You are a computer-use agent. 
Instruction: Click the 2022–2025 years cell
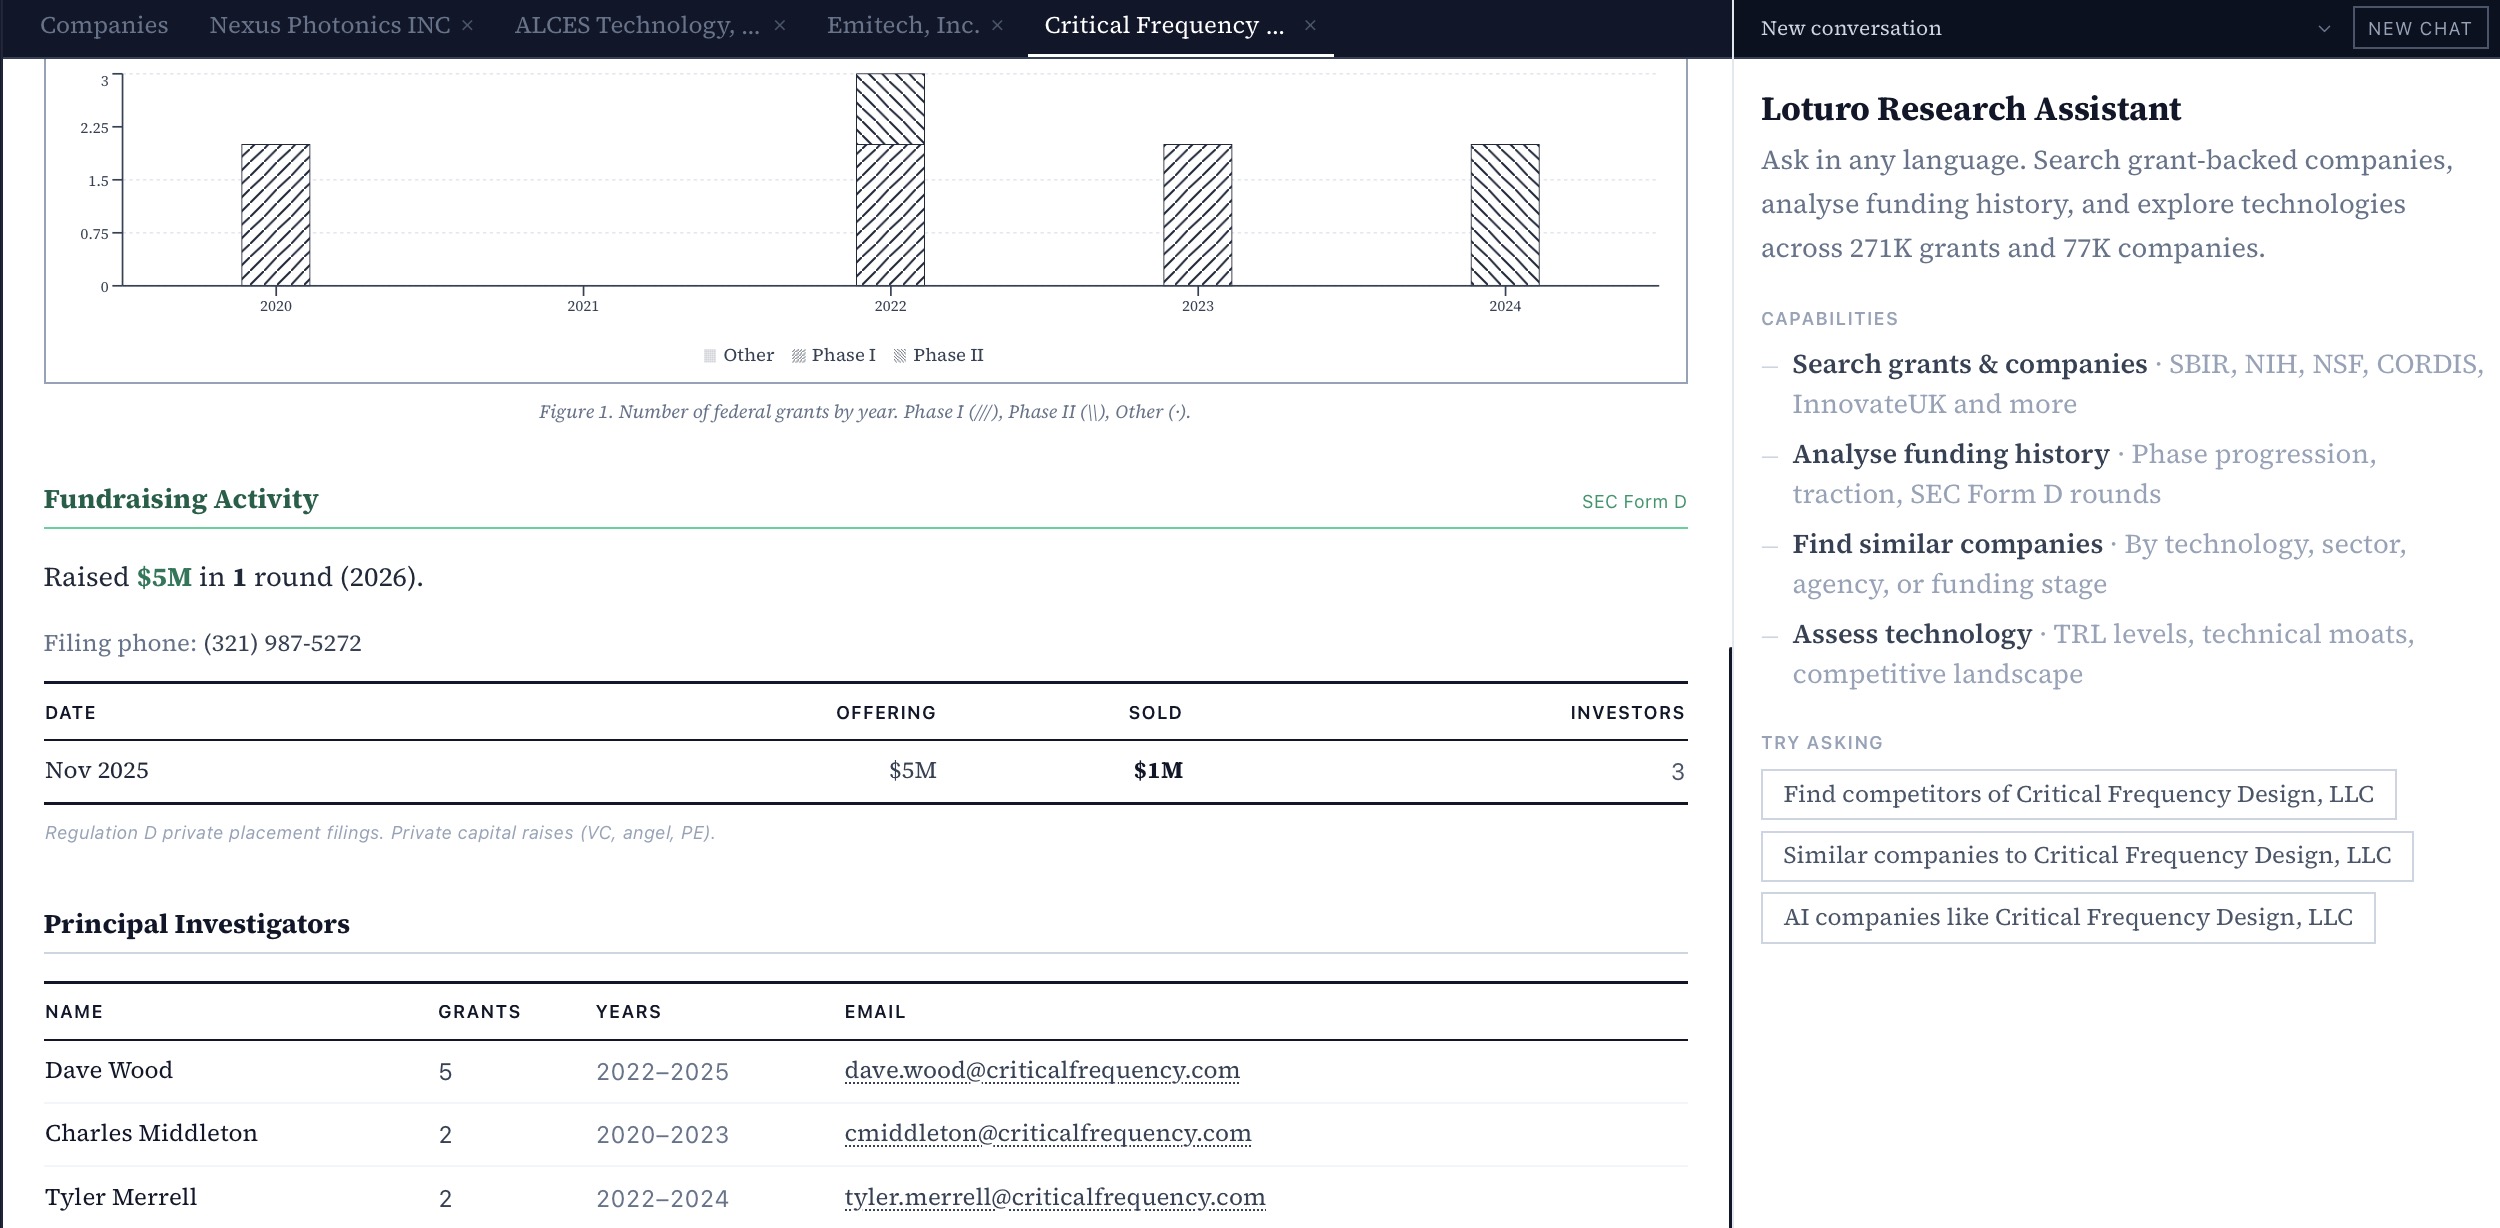[662, 1072]
